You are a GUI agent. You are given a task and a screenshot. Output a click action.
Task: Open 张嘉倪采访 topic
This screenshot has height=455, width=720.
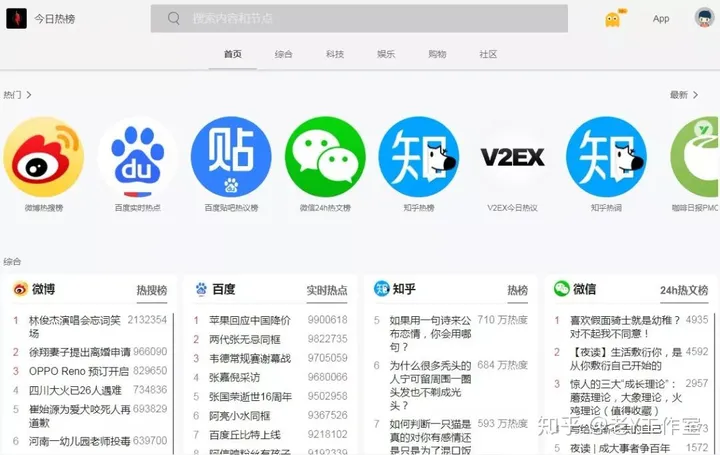(234, 377)
